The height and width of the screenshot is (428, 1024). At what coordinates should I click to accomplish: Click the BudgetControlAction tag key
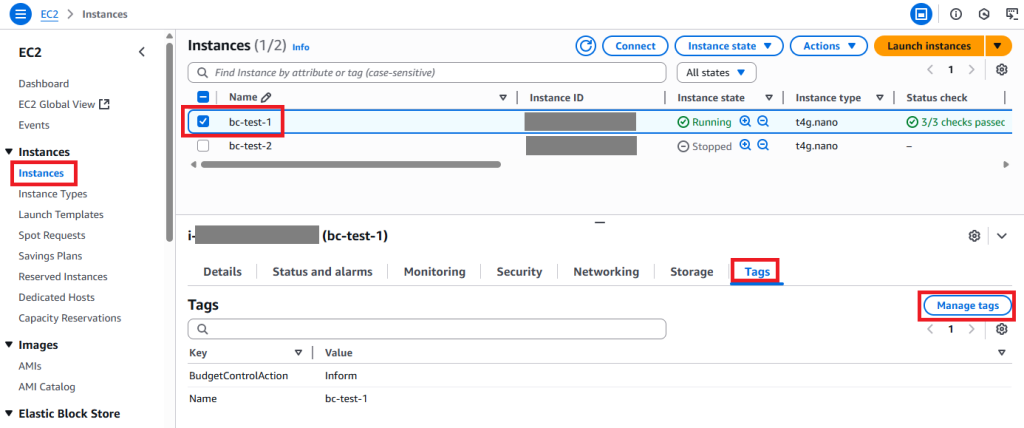(238, 376)
